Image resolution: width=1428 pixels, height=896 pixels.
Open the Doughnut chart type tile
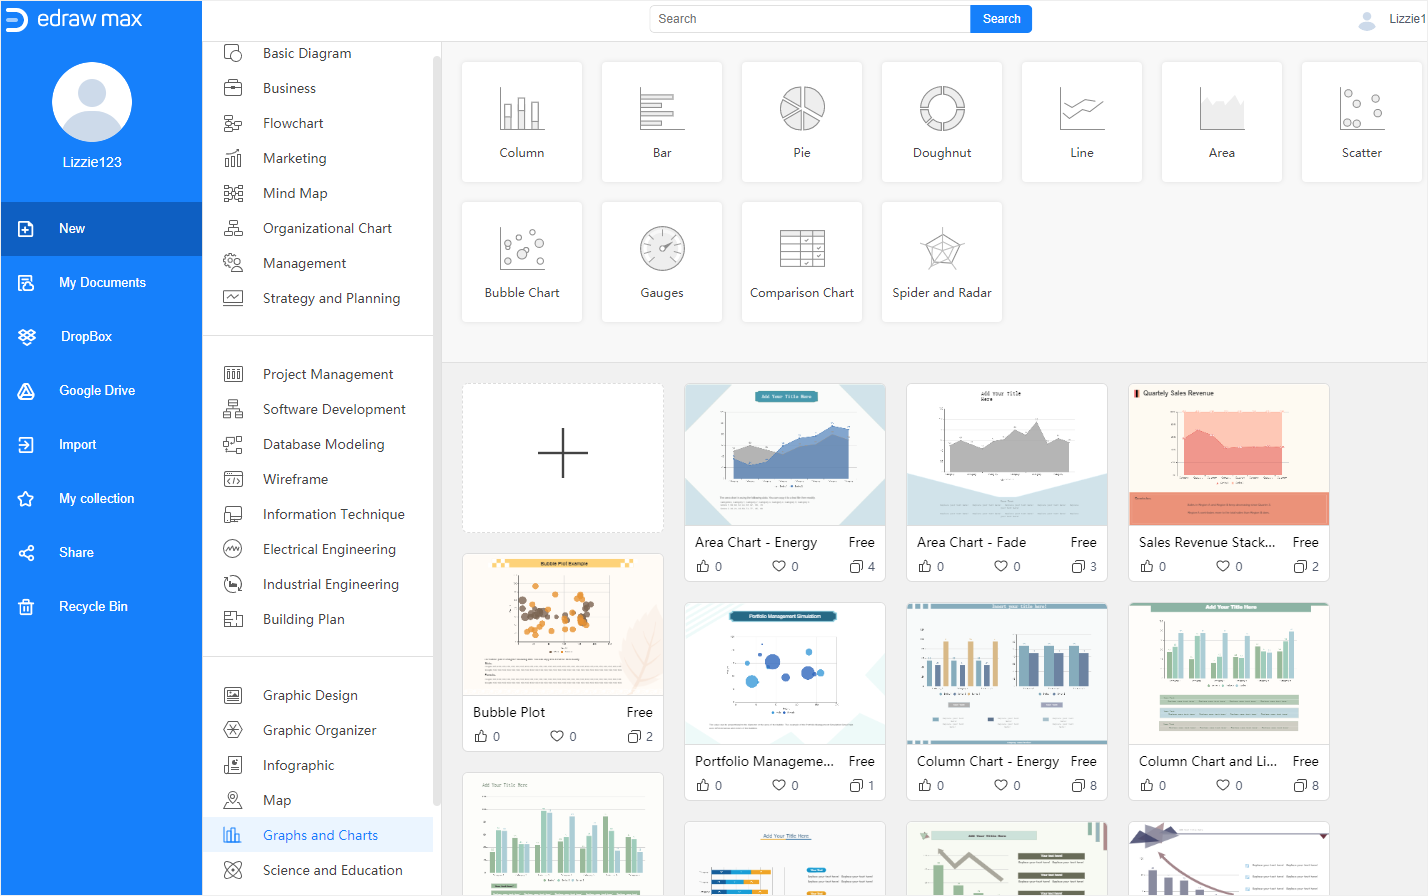[x=942, y=122]
